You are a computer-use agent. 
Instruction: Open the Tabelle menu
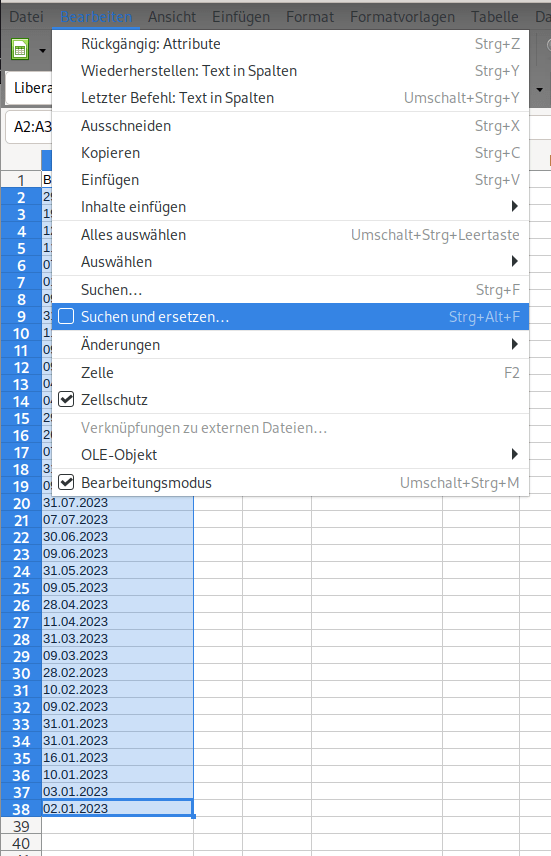pyautogui.click(x=495, y=17)
